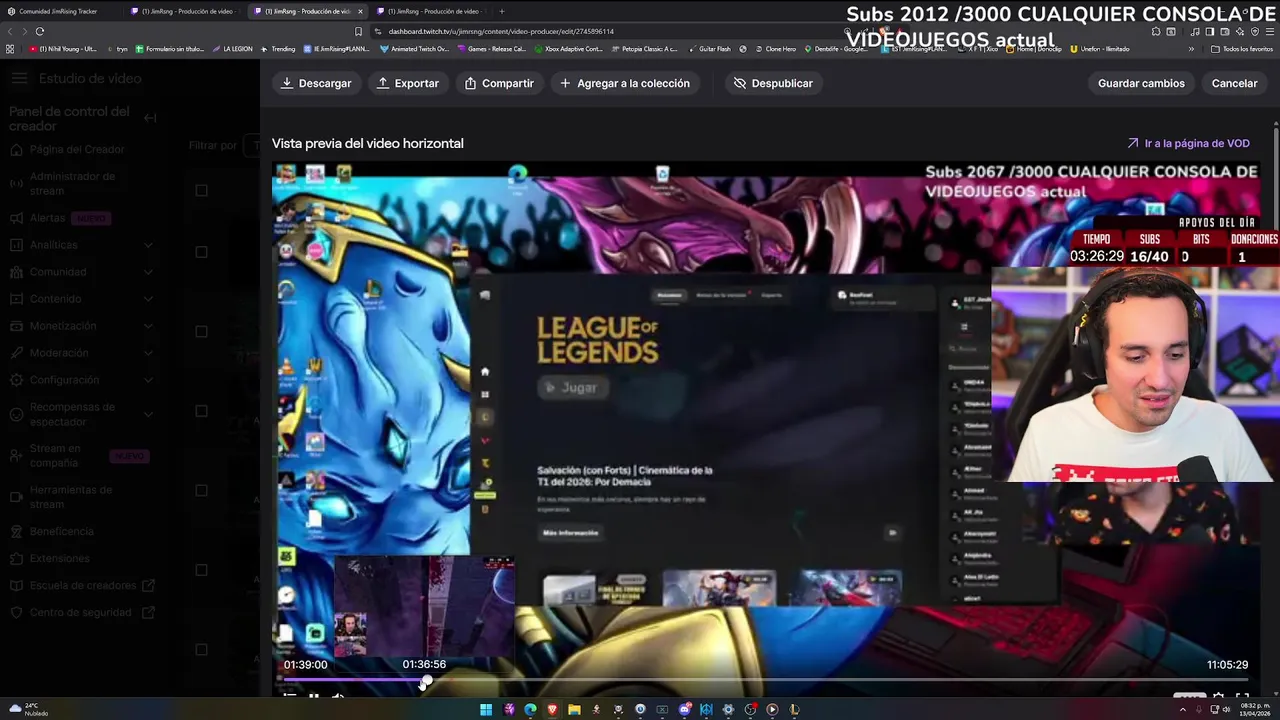1280x720 pixels.
Task: Open the Clone Hero bookmark
Action: (x=776, y=49)
